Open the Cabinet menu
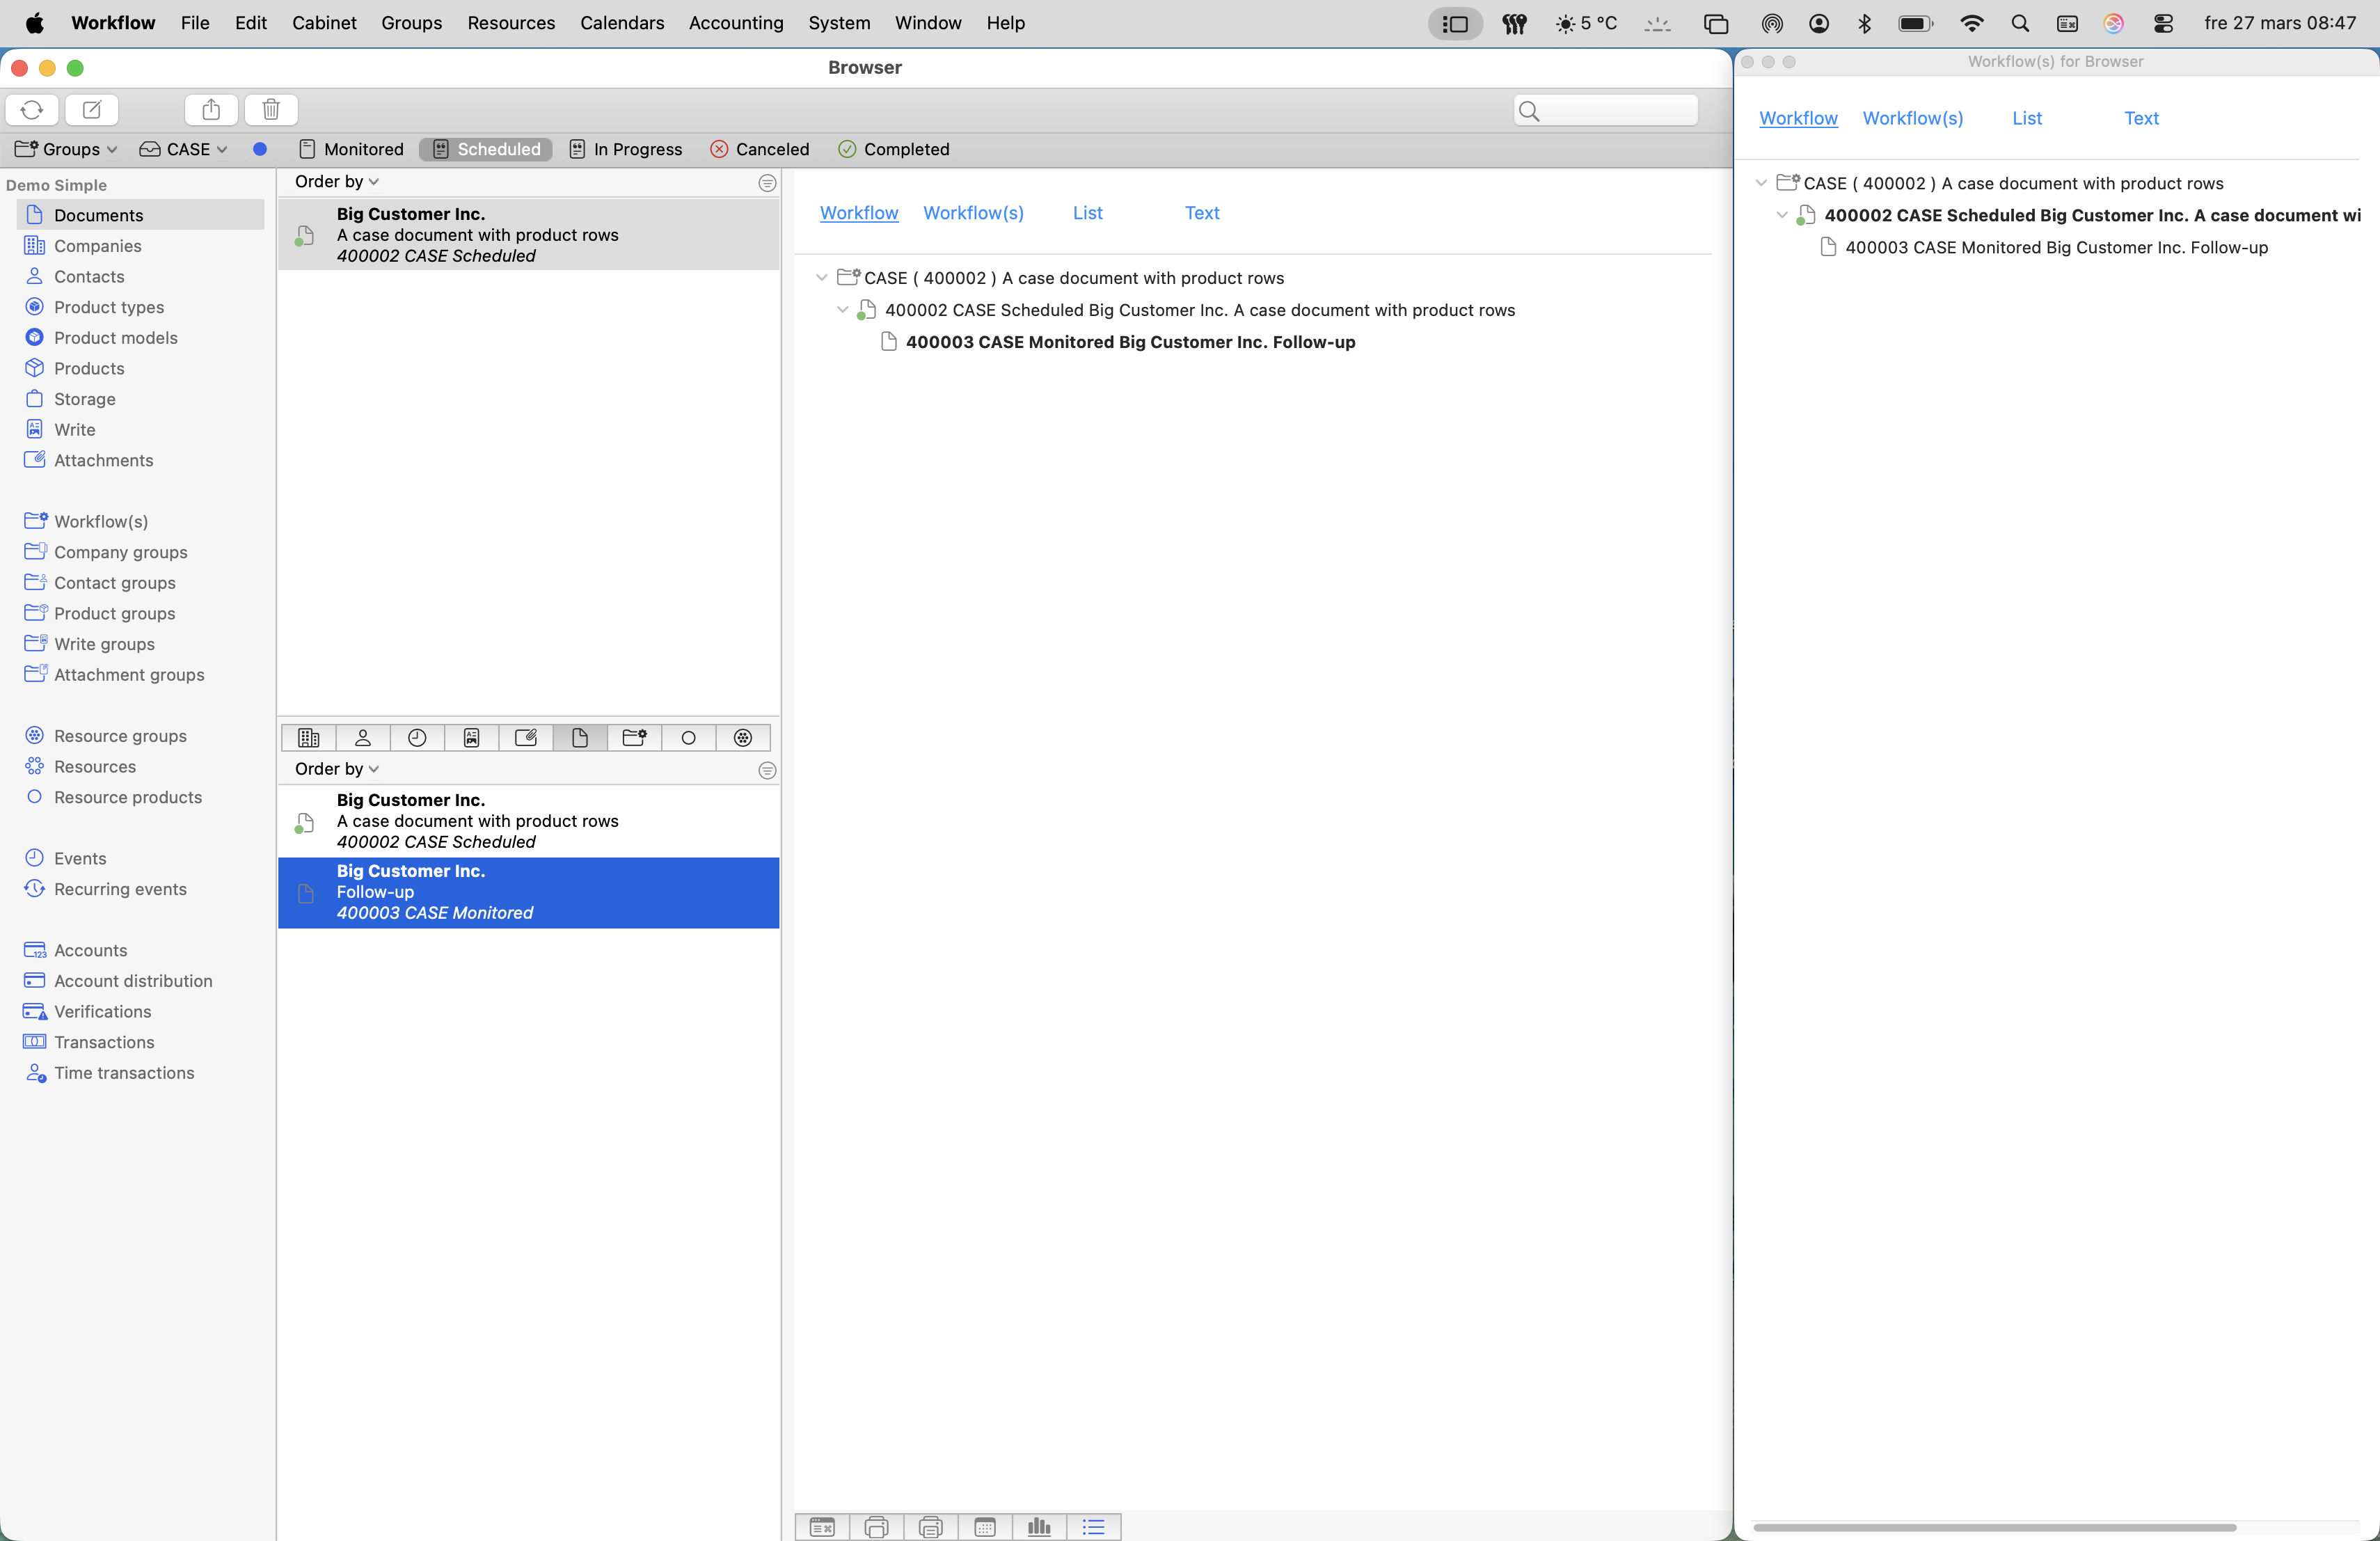Screen dimensions: 2380x1541 click(324, 23)
